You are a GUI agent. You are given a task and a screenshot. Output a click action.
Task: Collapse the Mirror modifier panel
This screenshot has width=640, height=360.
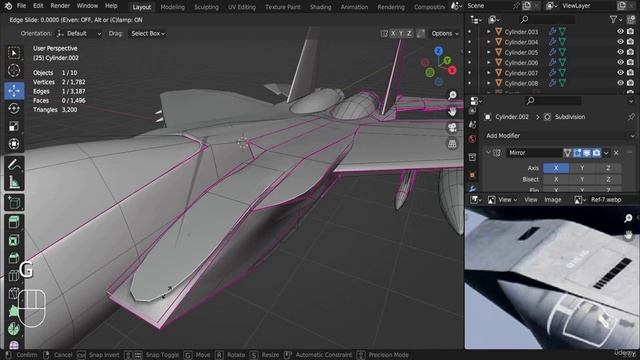point(488,153)
